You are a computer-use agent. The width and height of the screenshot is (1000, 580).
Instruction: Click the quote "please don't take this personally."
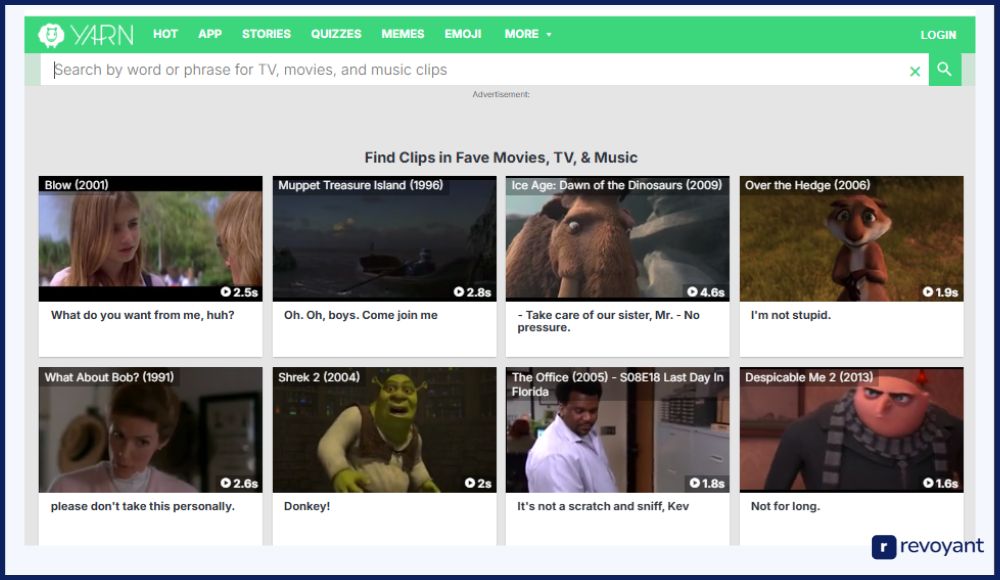tap(143, 506)
